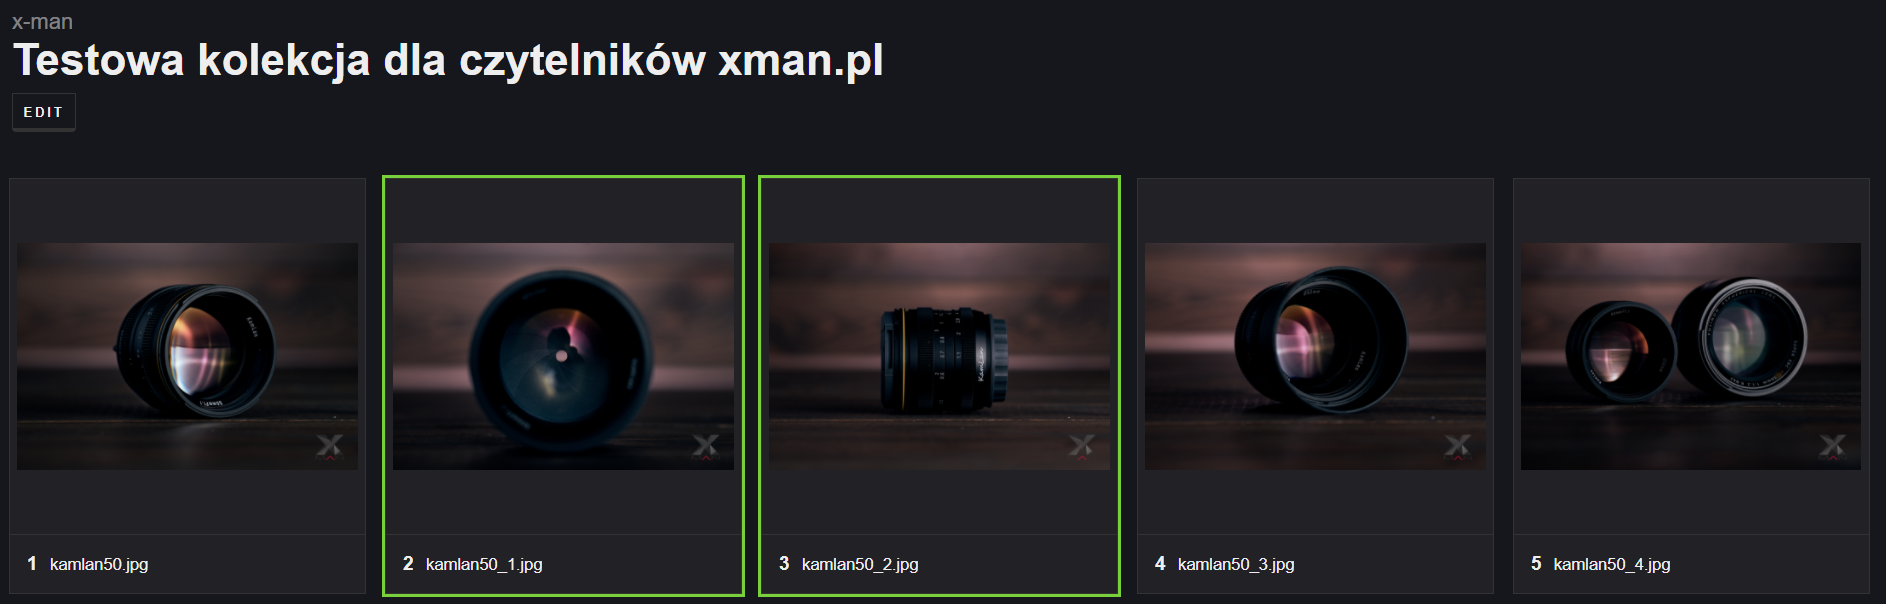
Task: Click the kamlan50_1.jpg filename label
Action: coord(484,564)
